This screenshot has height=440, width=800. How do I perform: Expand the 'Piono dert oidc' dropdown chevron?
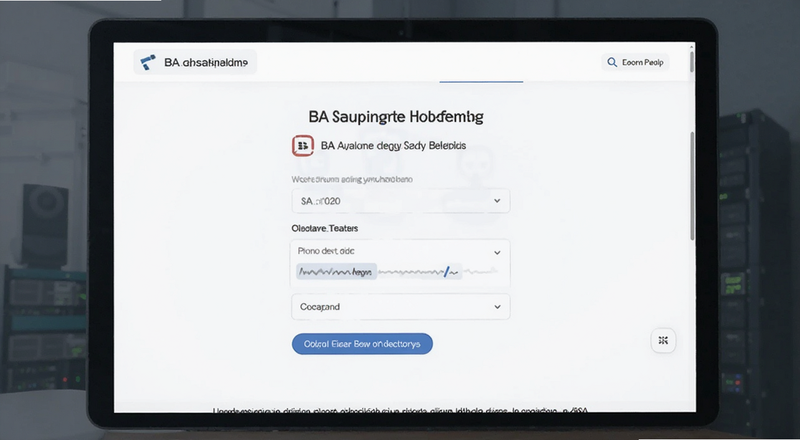pyautogui.click(x=497, y=252)
